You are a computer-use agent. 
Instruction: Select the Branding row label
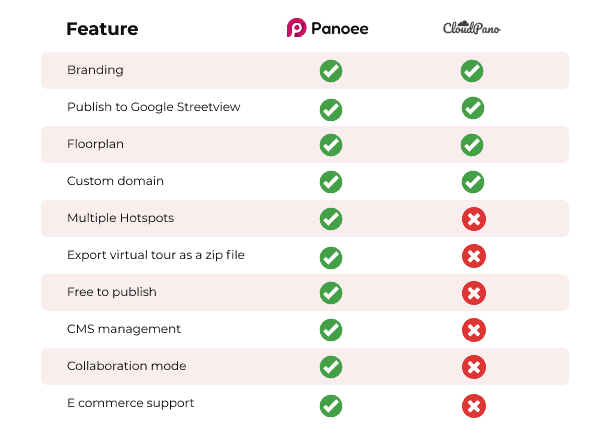[x=95, y=71]
